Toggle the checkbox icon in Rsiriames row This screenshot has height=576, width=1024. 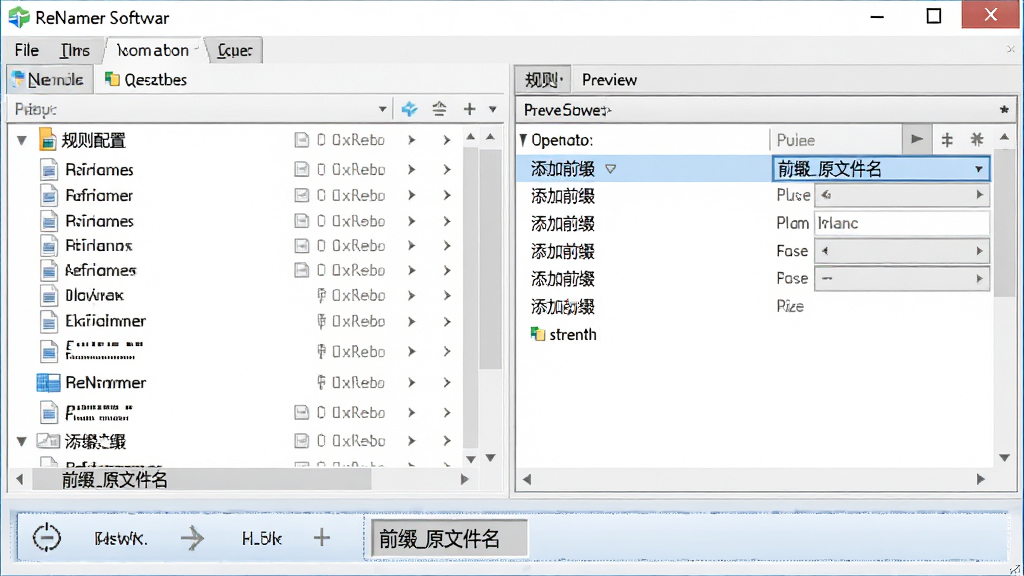(x=301, y=221)
